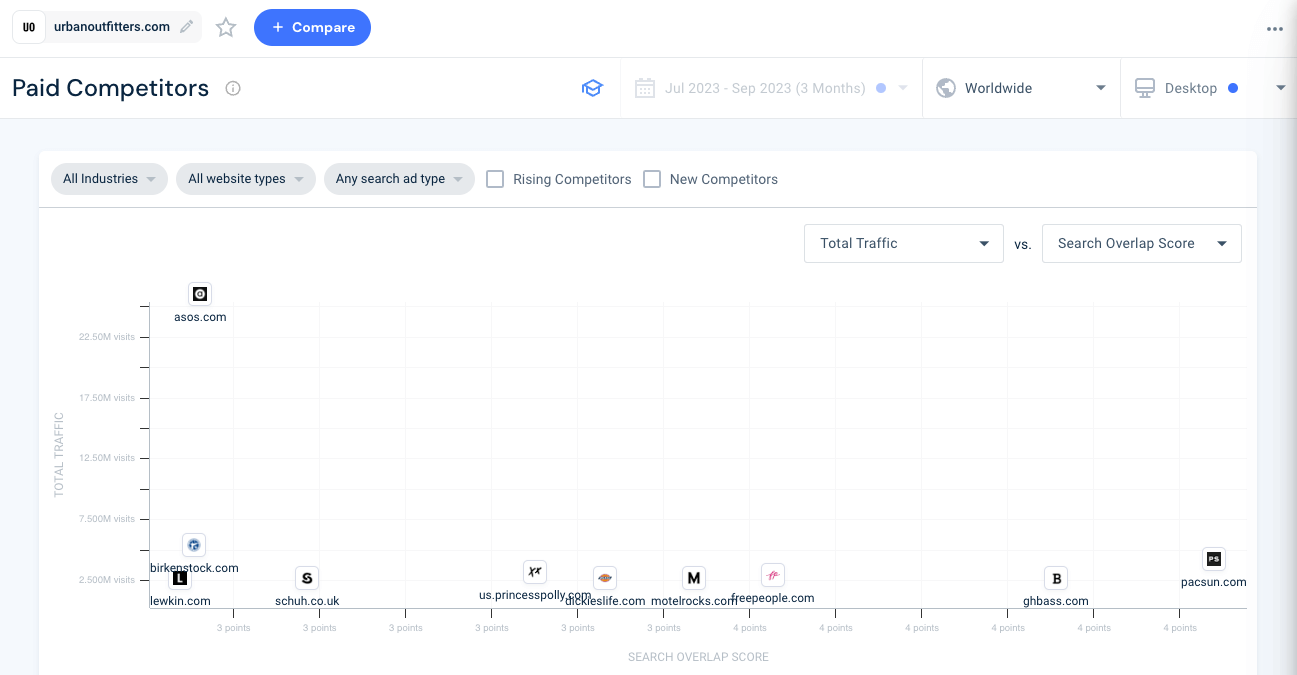This screenshot has height=675, width=1297.
Task: Click the info icon next to Paid Competitors
Action: coord(233,88)
